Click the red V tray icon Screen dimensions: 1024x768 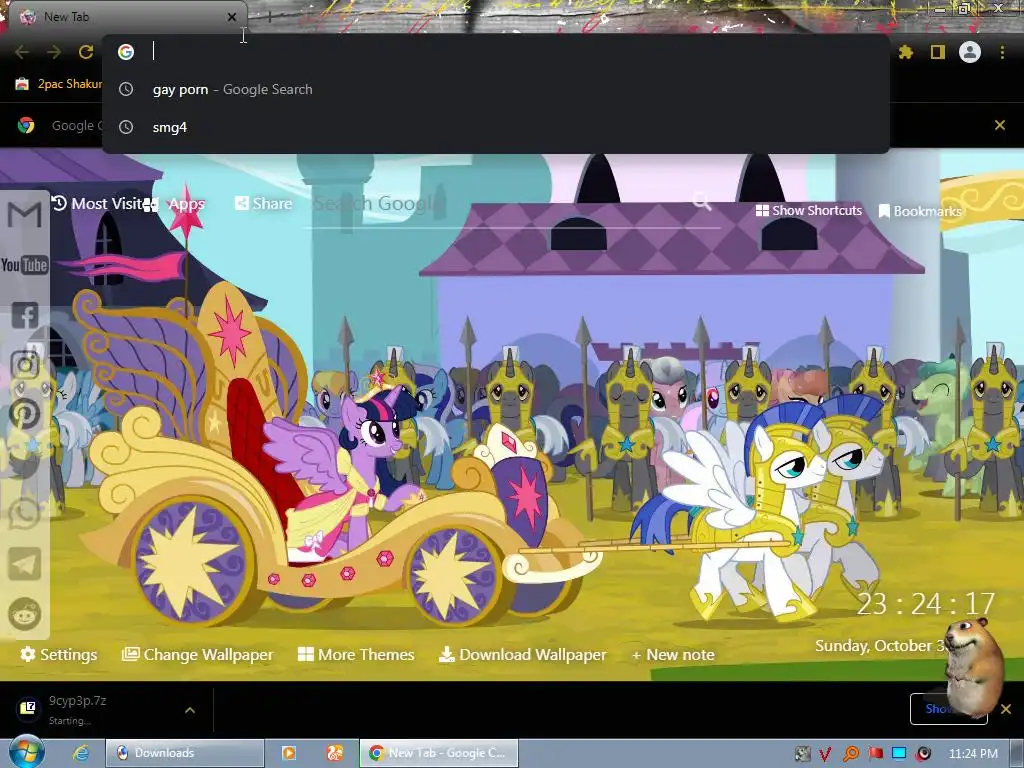click(825, 754)
